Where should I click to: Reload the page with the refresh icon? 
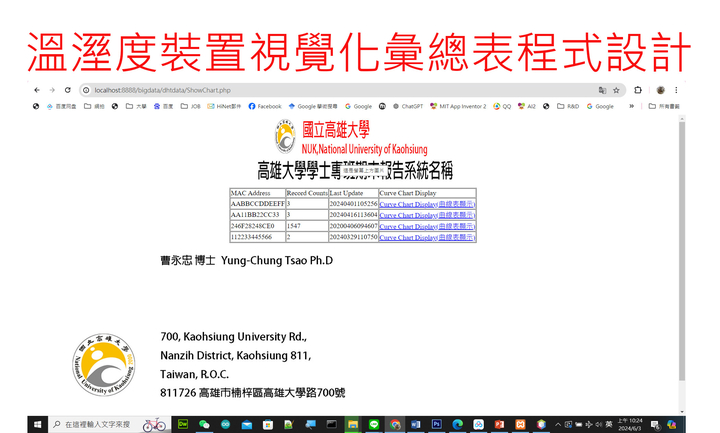click(67, 90)
